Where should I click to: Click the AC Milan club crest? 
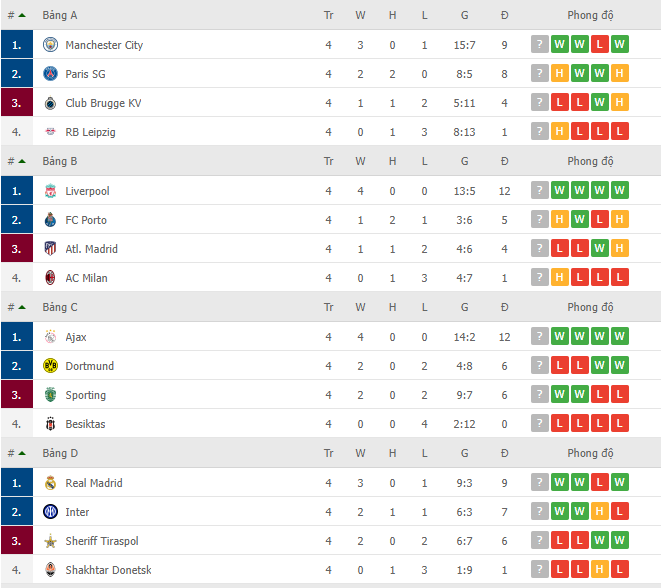tap(50, 278)
